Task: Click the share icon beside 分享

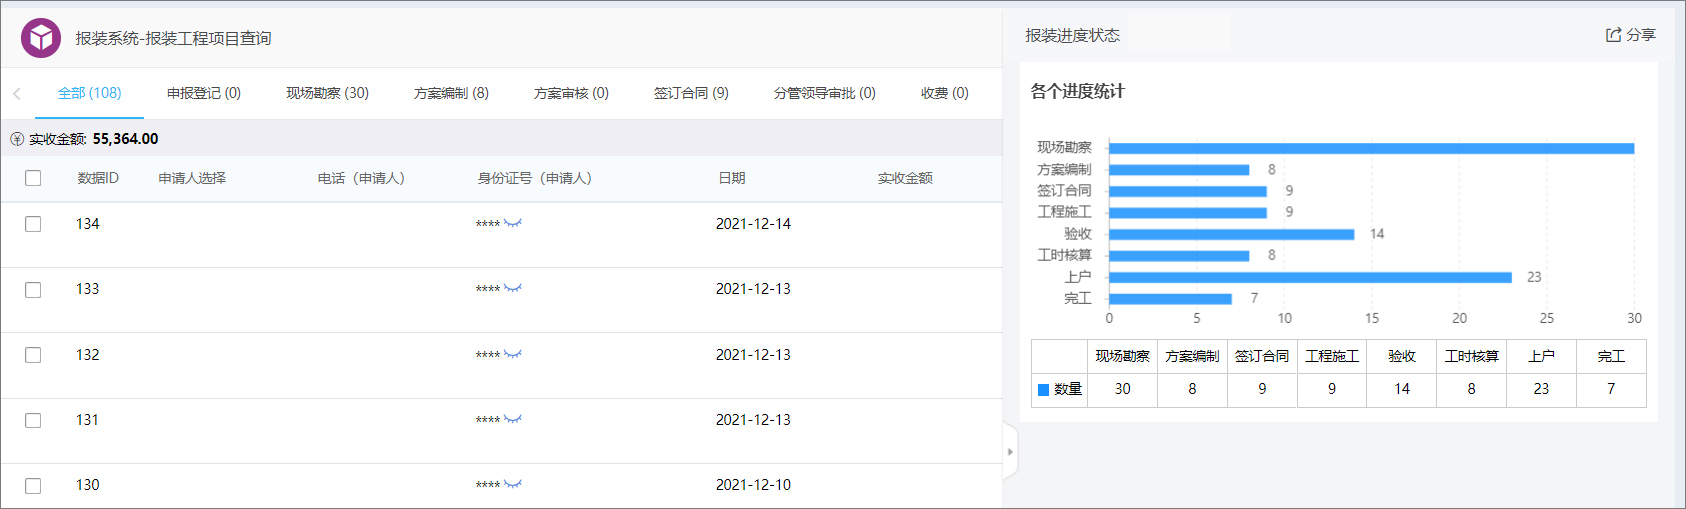Action: click(1613, 35)
